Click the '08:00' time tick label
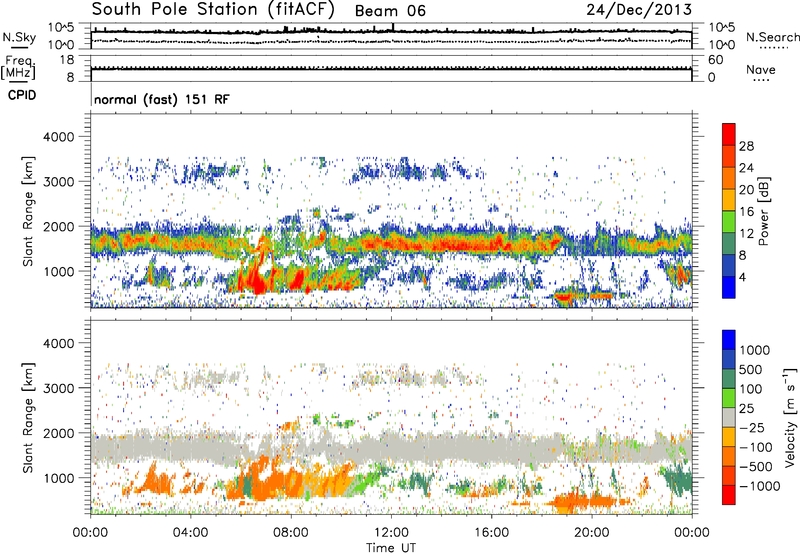 point(291,533)
